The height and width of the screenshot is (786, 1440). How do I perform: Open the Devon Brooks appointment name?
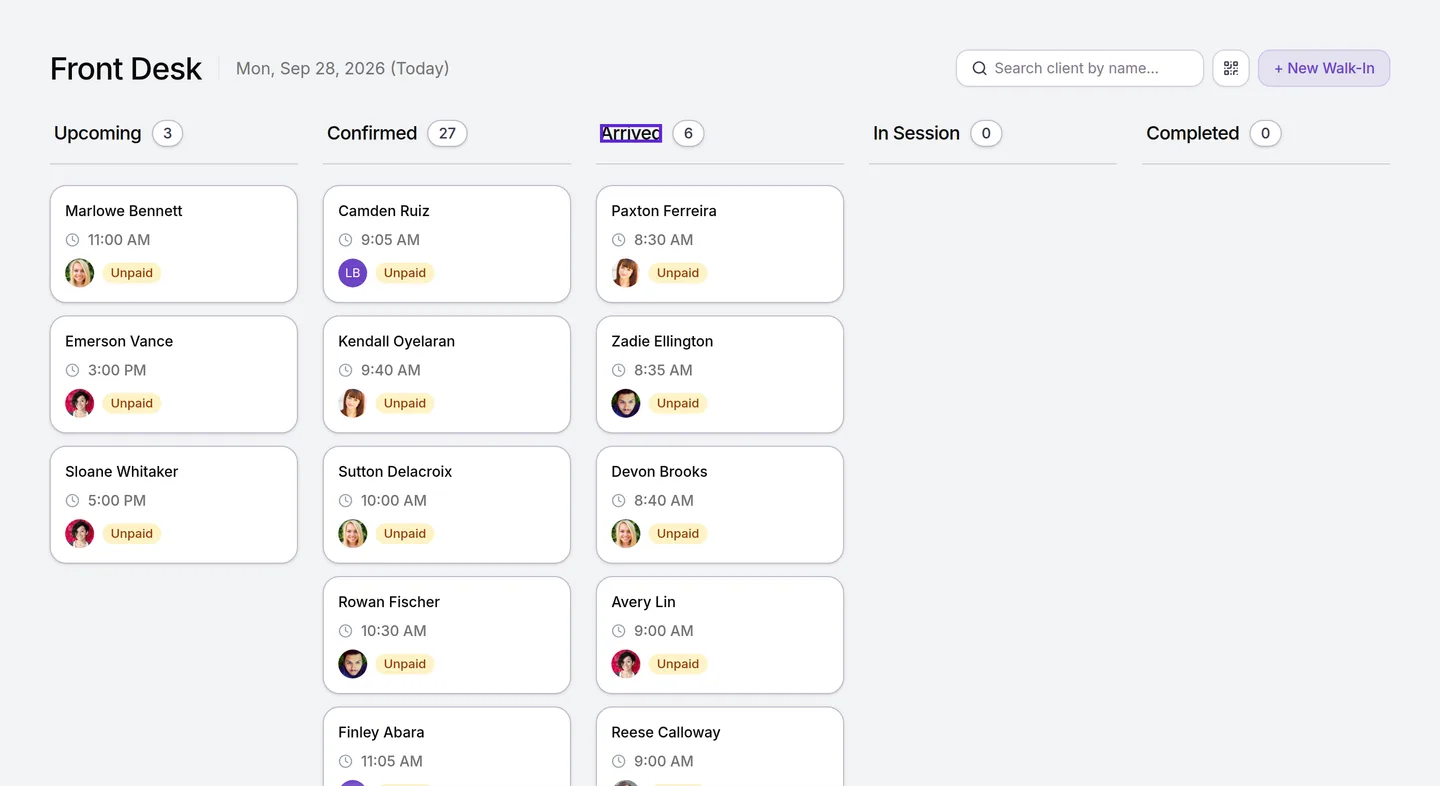point(659,471)
